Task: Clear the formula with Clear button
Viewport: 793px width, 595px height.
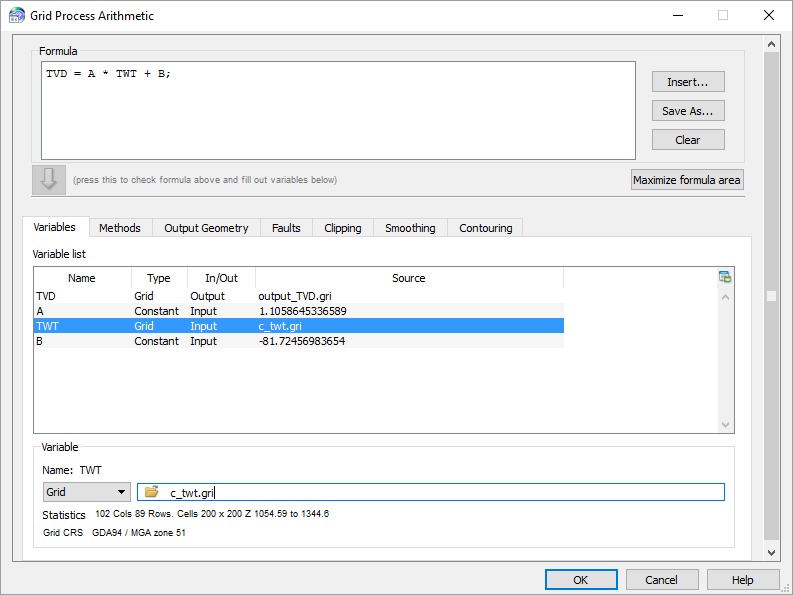Action: [x=688, y=140]
